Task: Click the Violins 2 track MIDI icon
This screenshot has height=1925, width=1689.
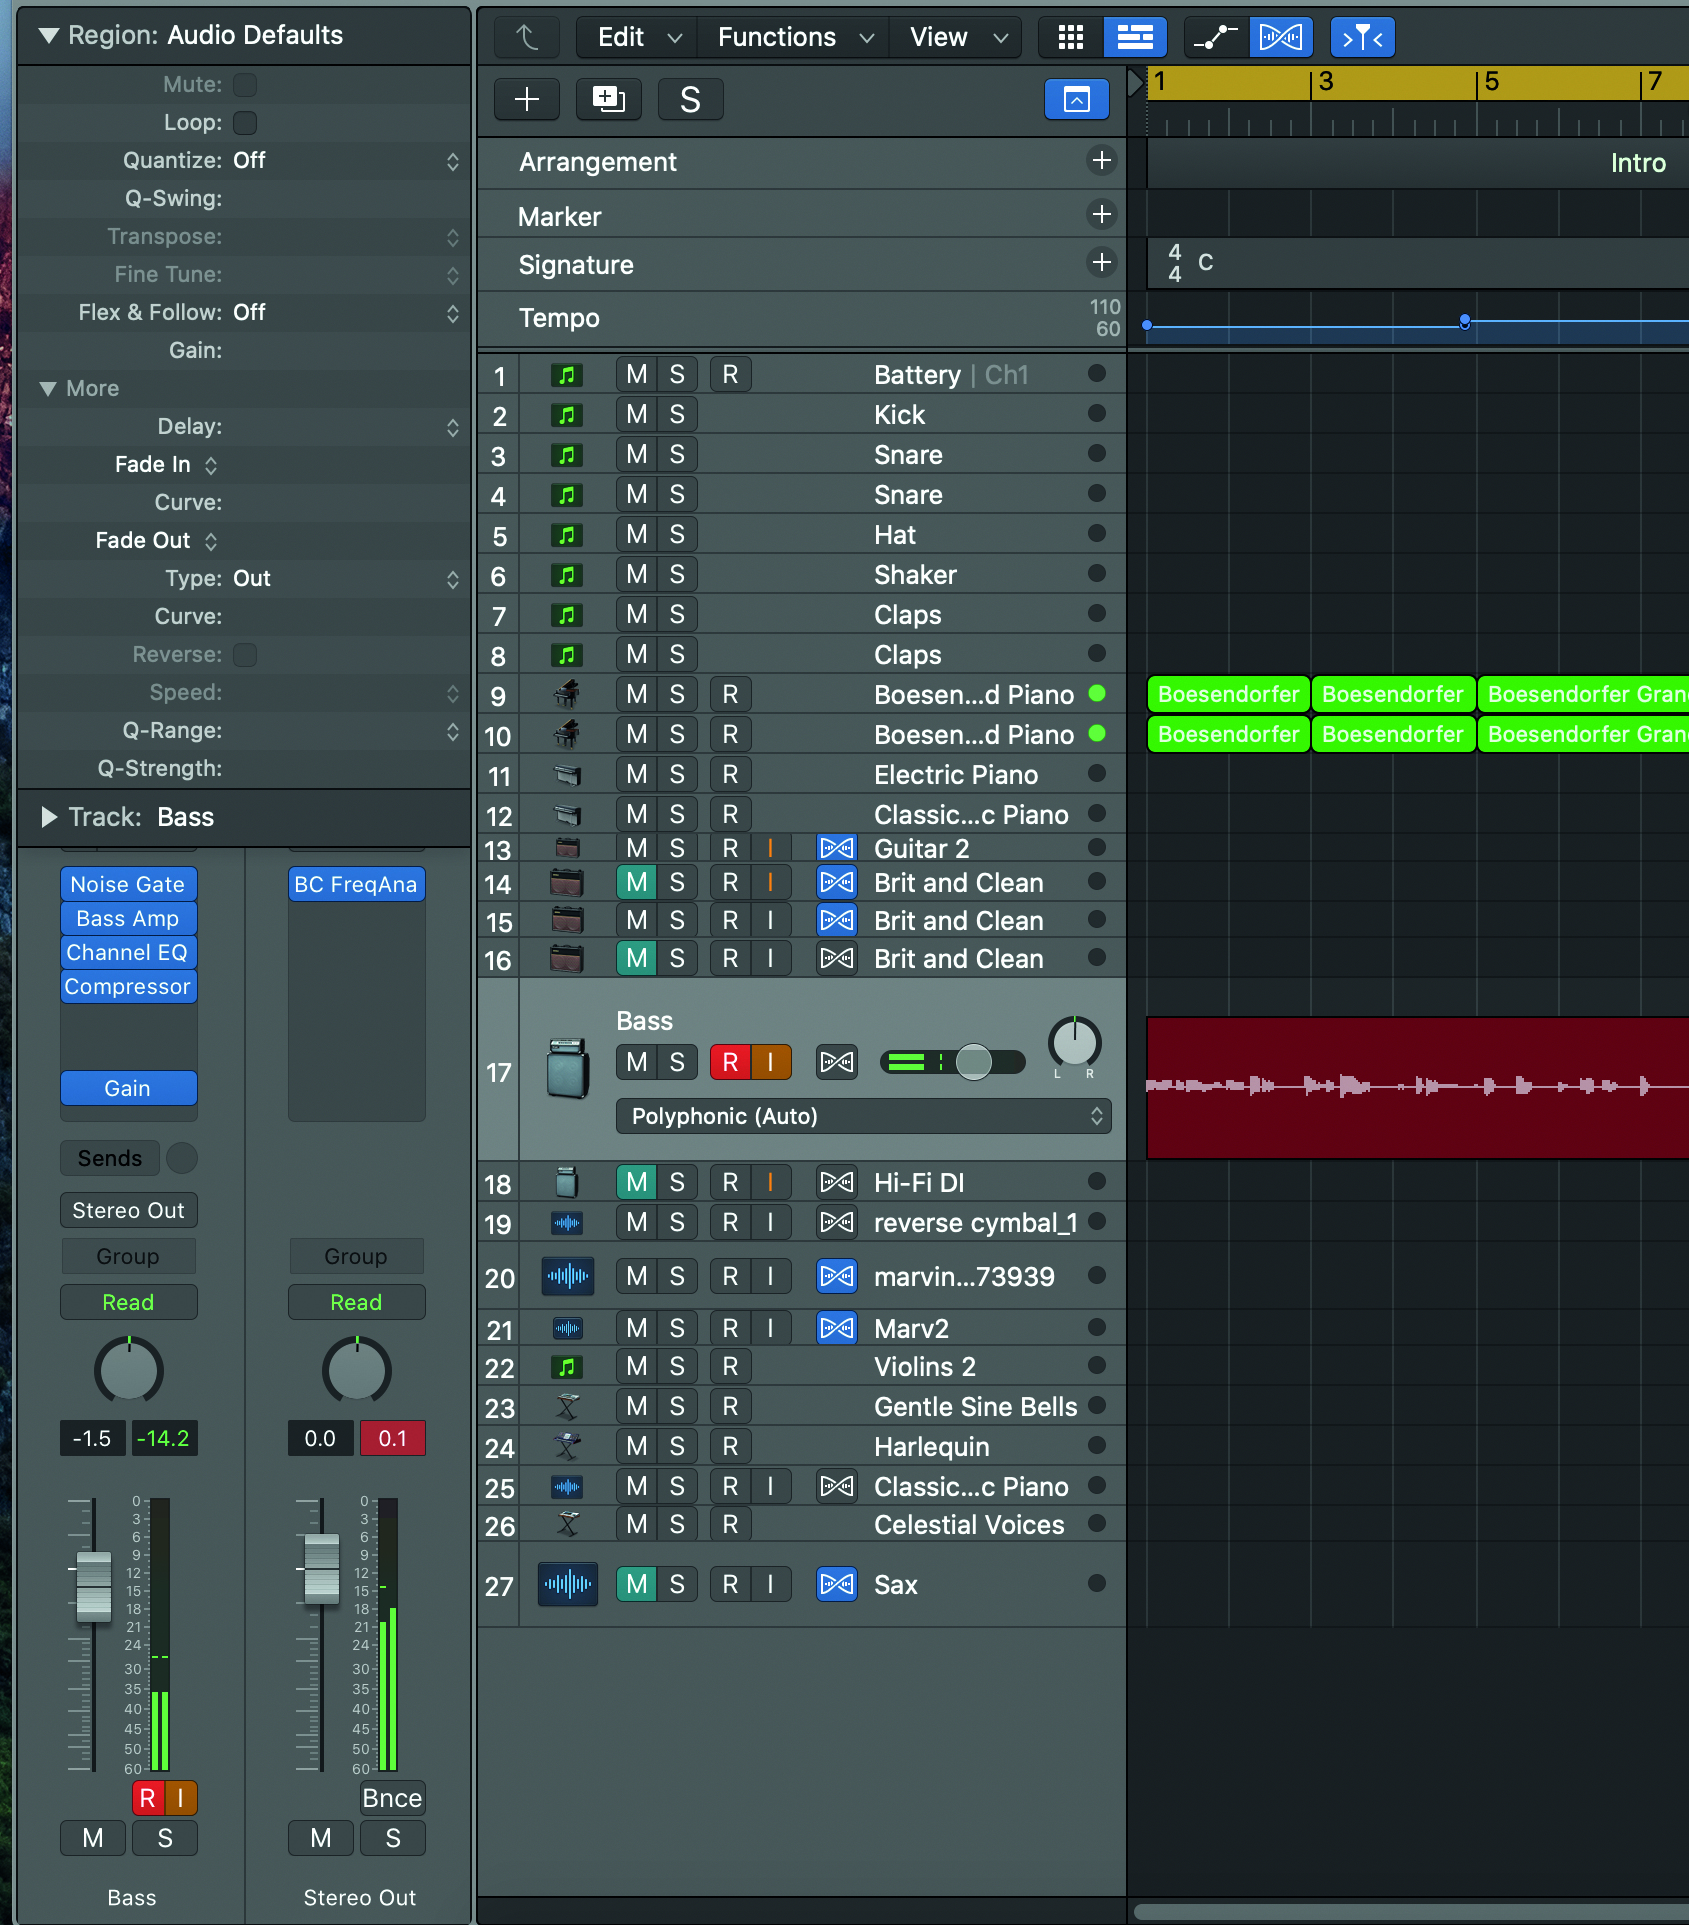Action: 567,1367
